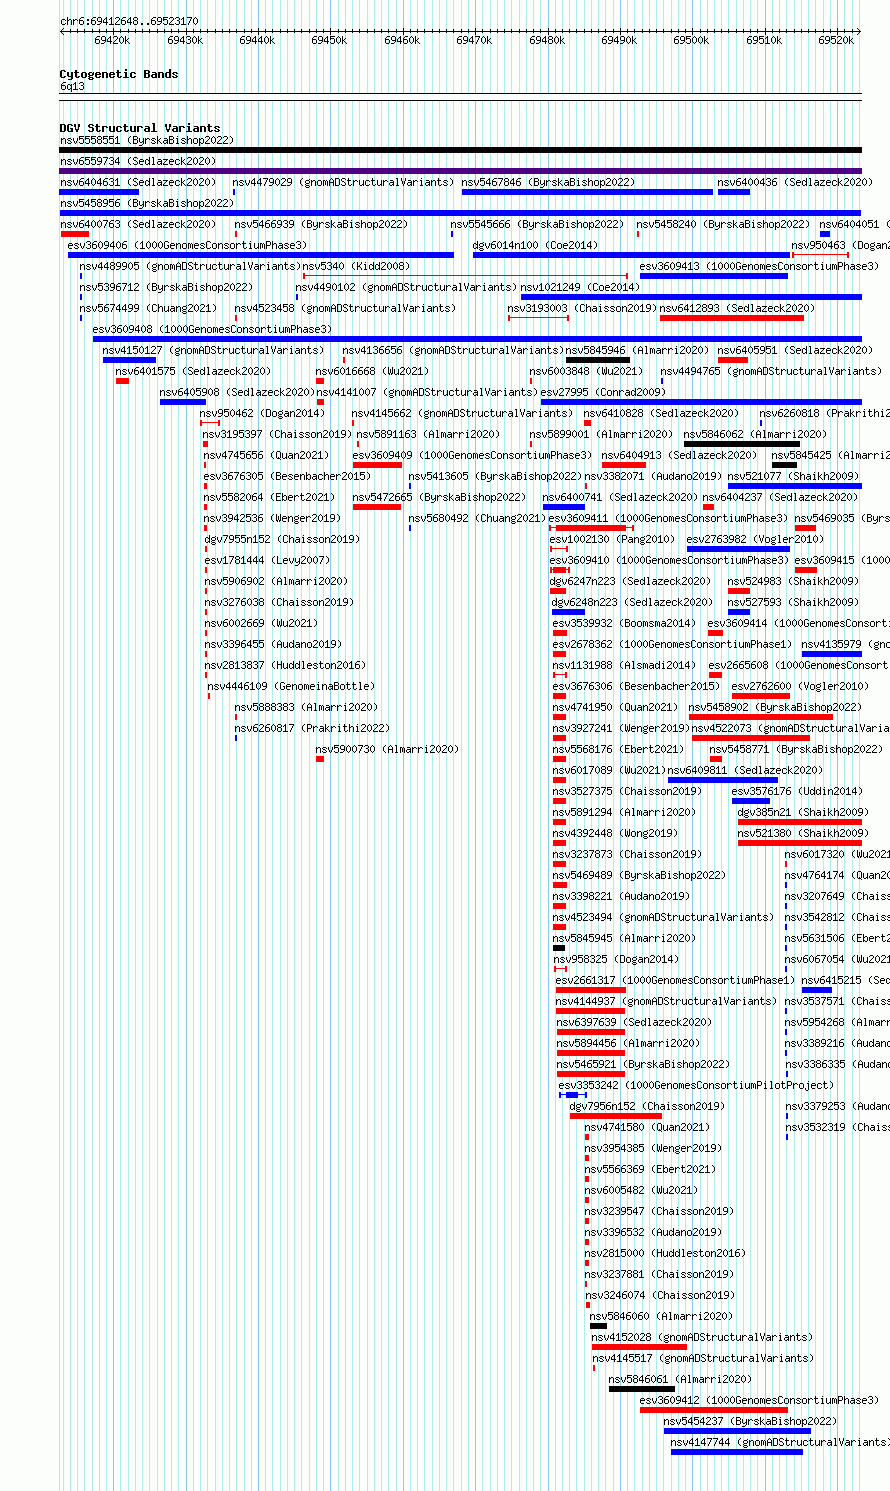Open nsv6400436 (Sedlazeck2020) entry
Viewport: 890px width, 1491px height.
(x=795, y=183)
